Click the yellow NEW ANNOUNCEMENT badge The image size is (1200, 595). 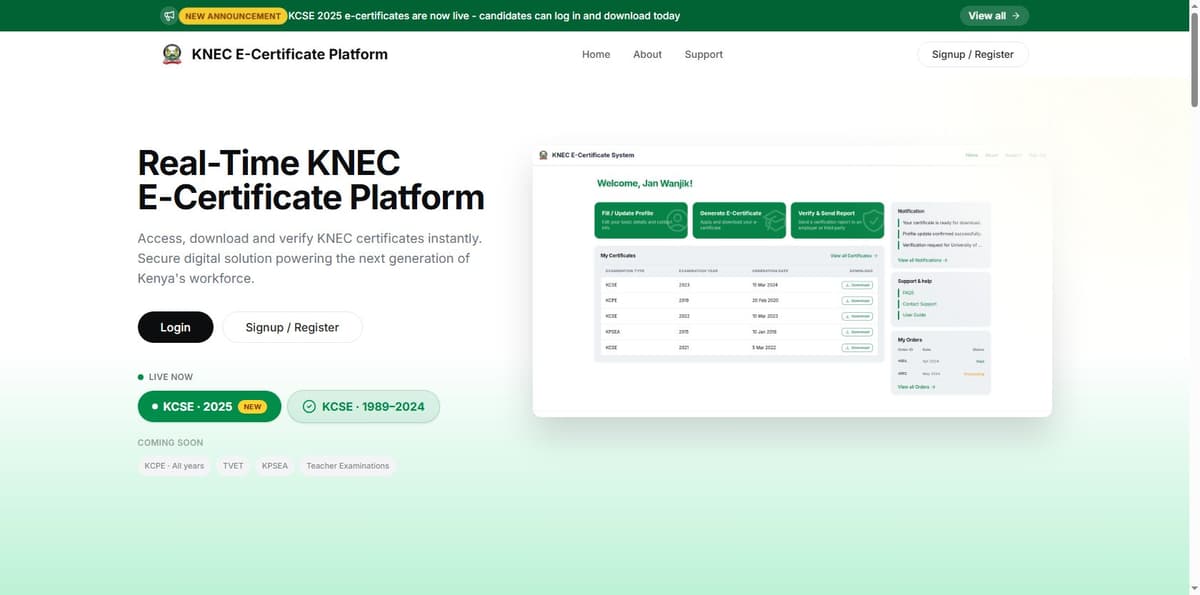pyautogui.click(x=232, y=16)
